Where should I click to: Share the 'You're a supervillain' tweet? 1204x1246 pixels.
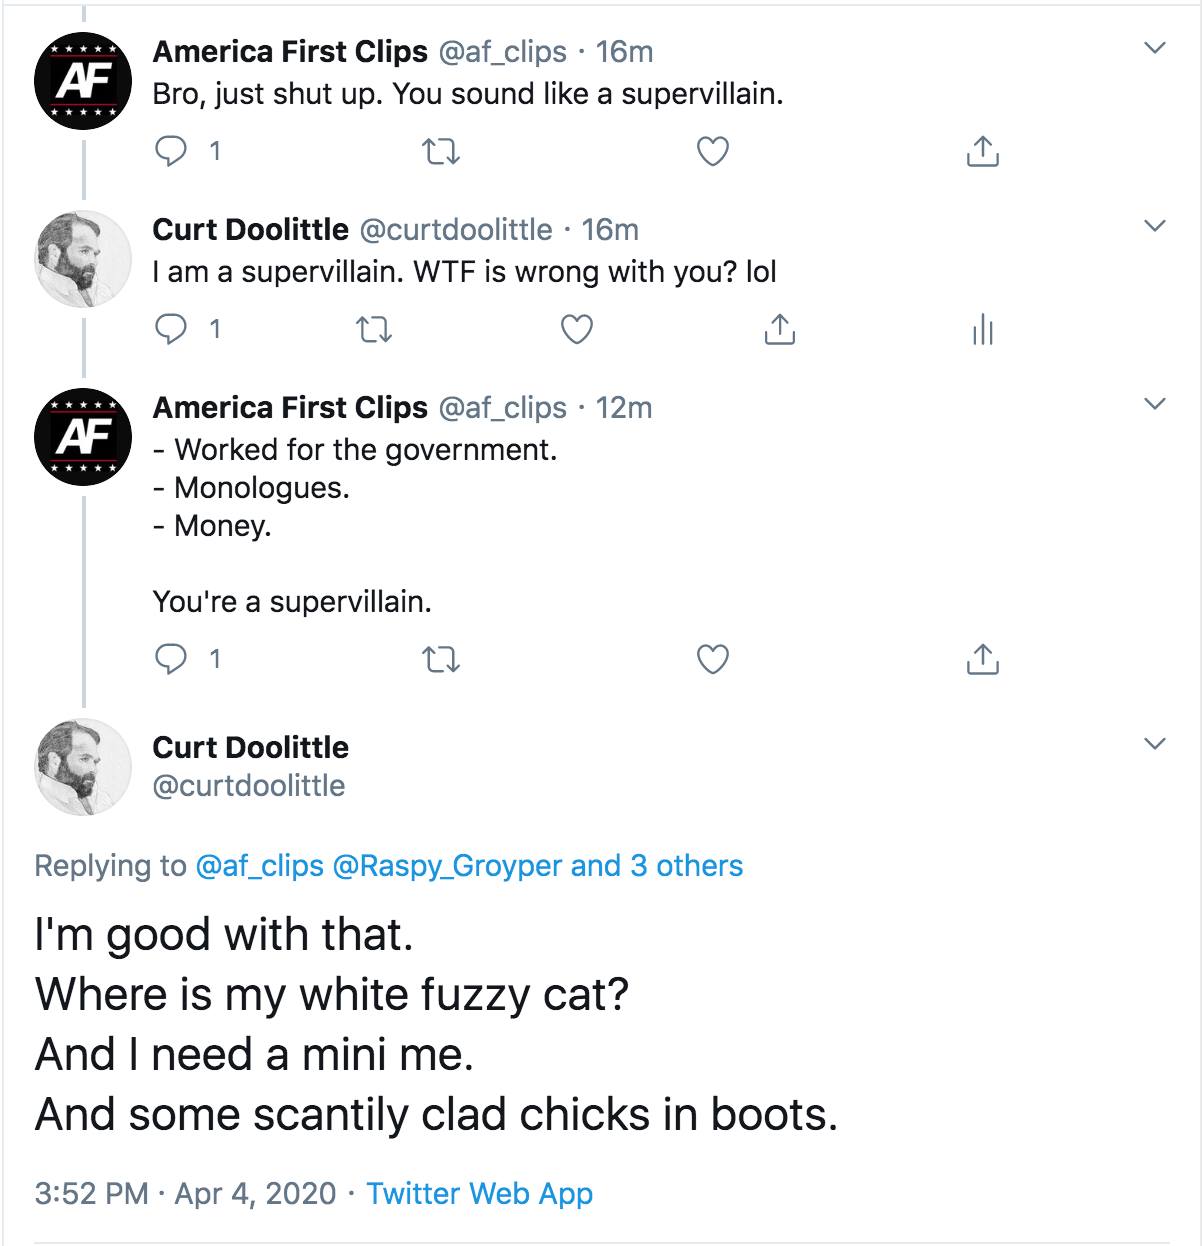(982, 659)
